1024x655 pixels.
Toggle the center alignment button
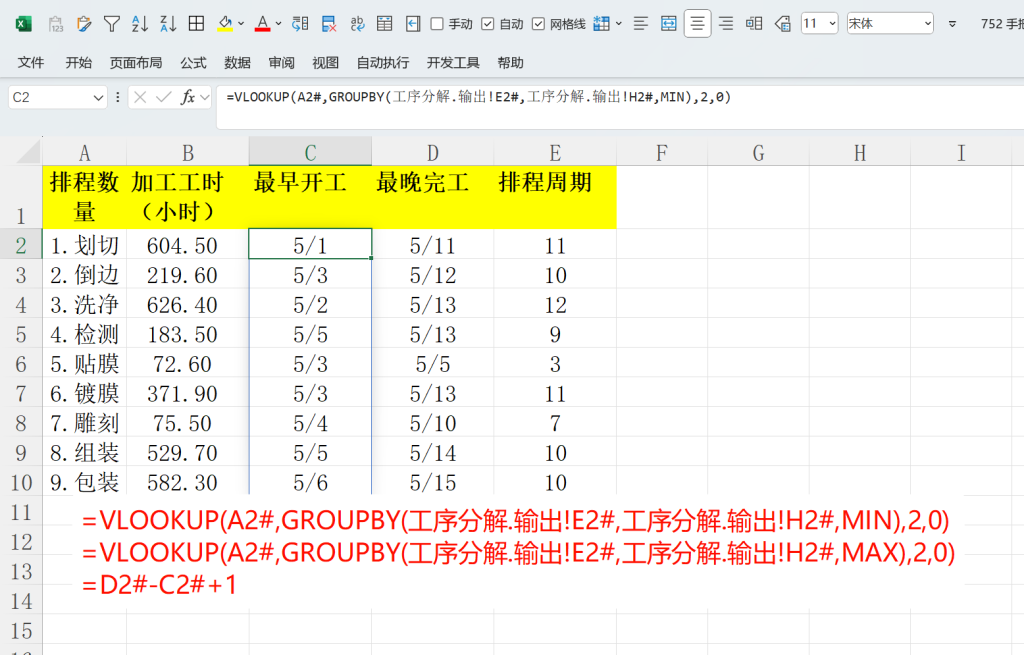coord(697,24)
